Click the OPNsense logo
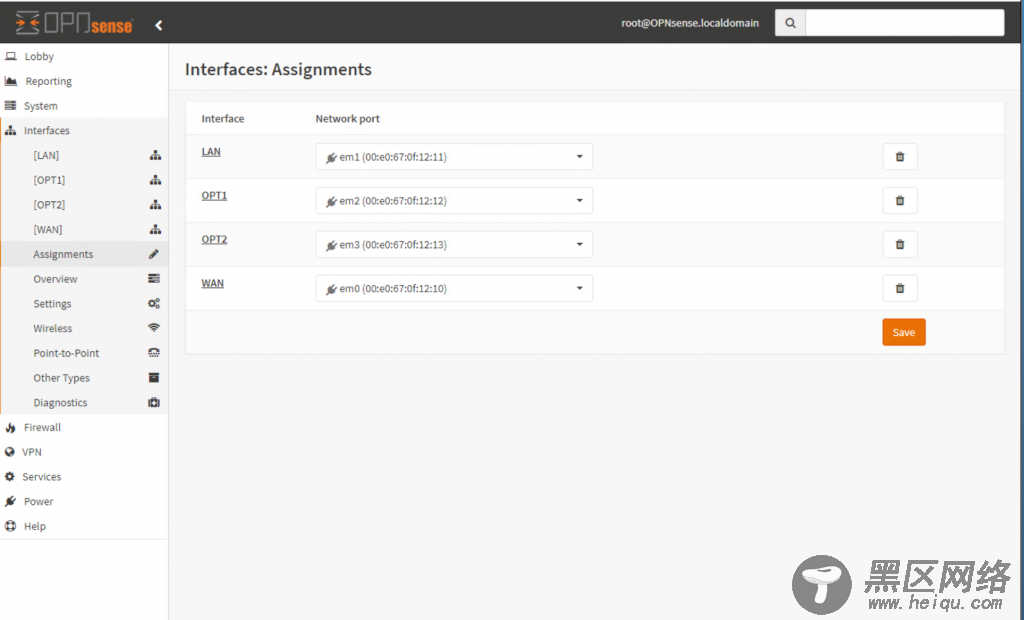Image resolution: width=1024 pixels, height=620 pixels. click(74, 24)
